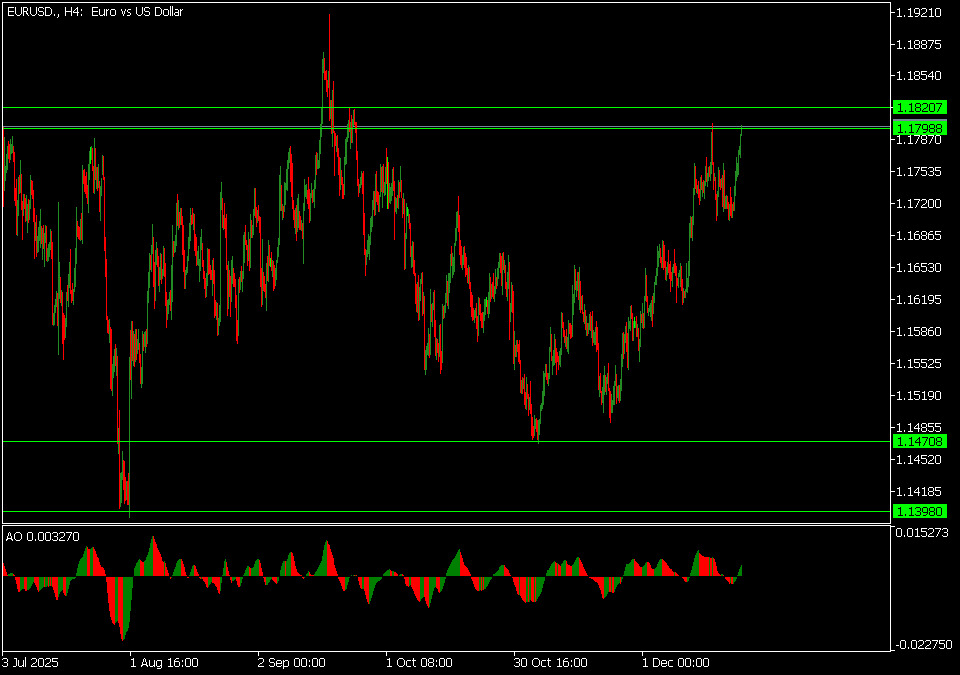Select the 1.13980 green price label

point(918,512)
